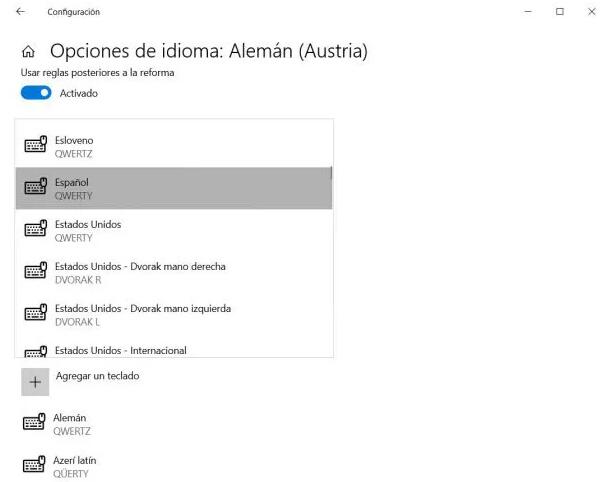
Task: Maximize the Configuración window
Action: tap(560, 12)
